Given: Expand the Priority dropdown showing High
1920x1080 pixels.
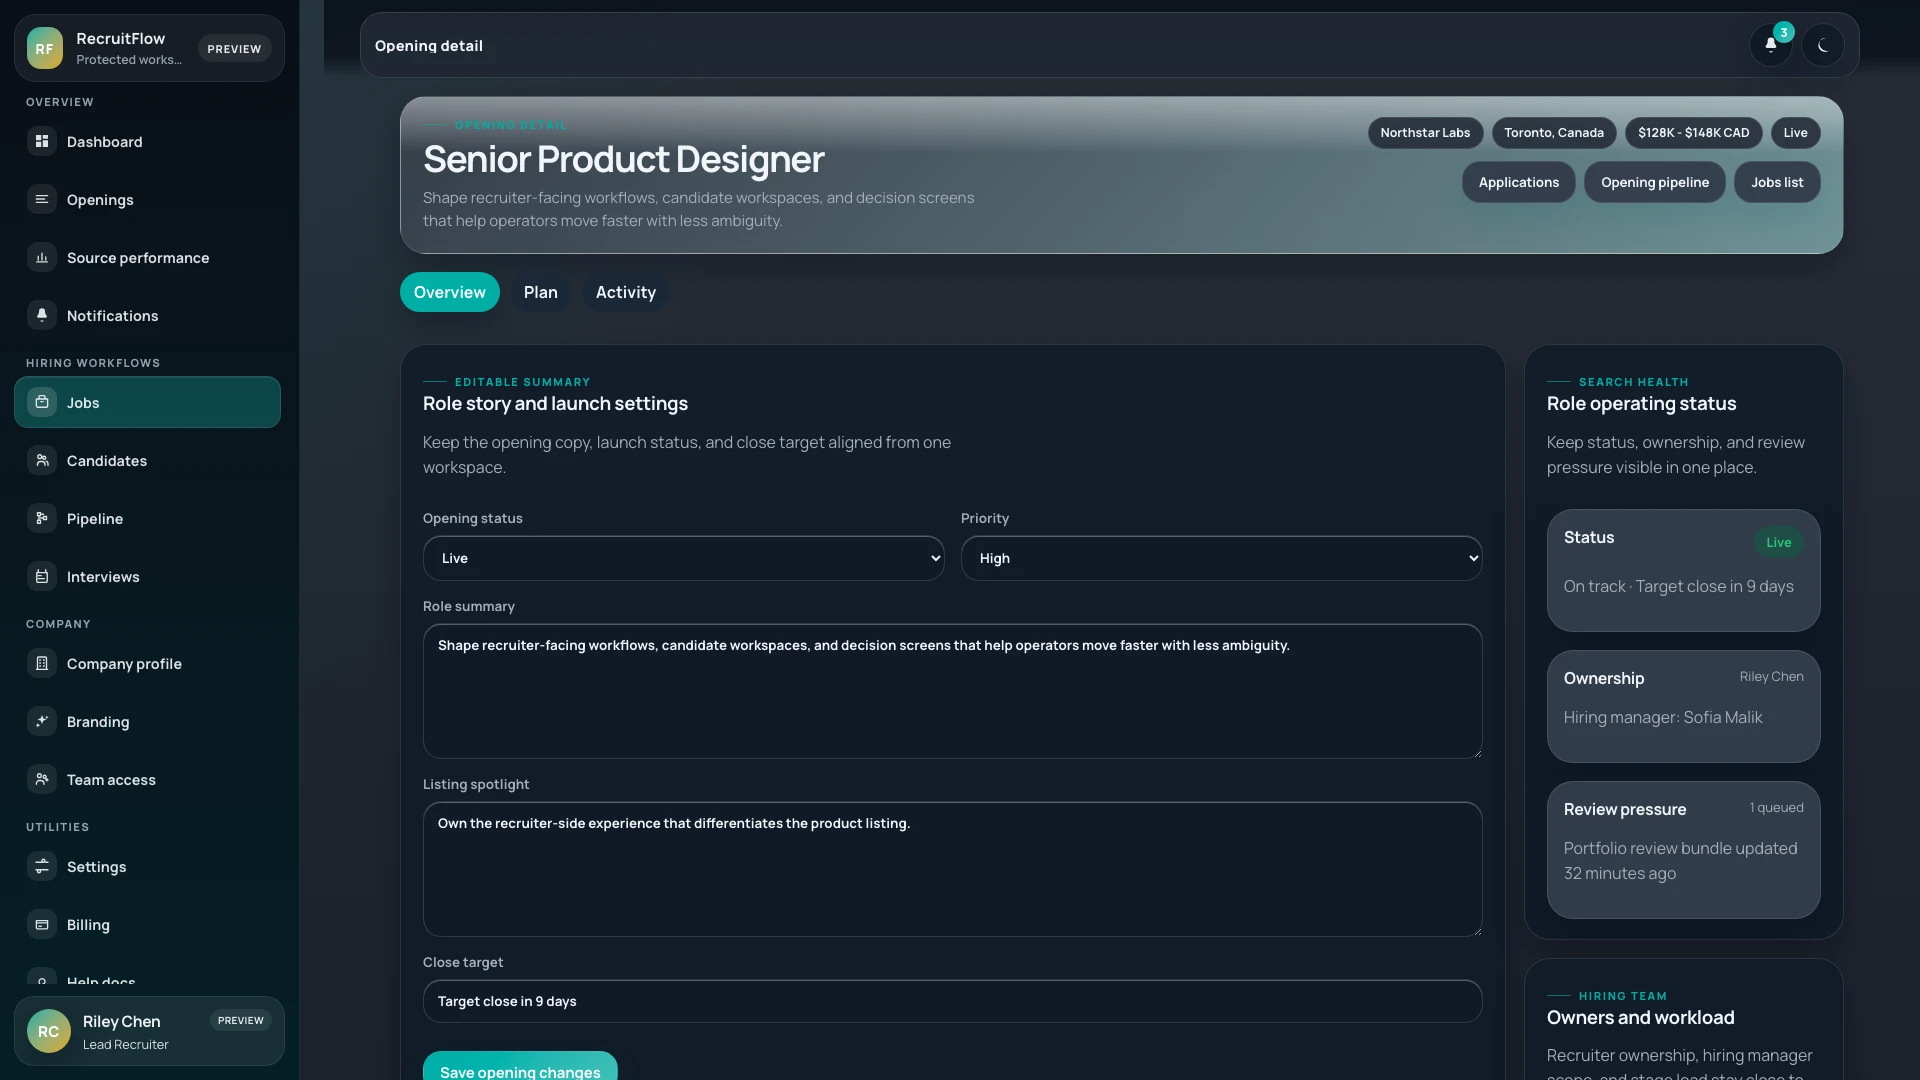Looking at the screenshot, I should tap(1221, 558).
